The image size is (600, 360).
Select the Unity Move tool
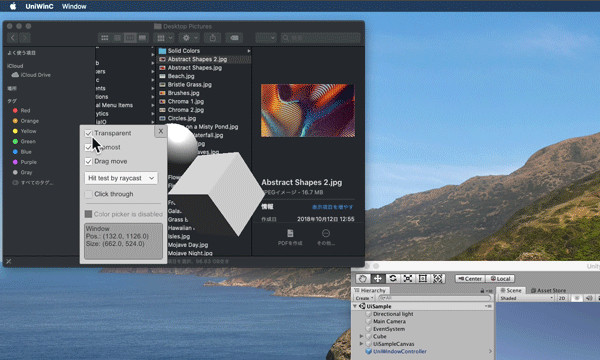[x=378, y=279]
